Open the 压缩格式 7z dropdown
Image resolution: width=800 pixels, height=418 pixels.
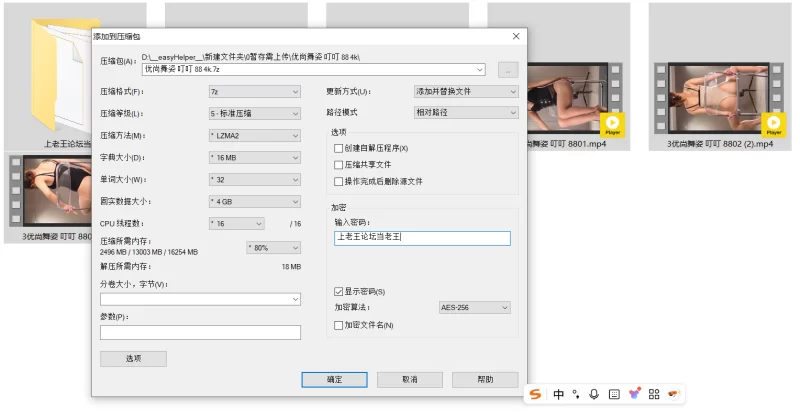tap(254, 91)
